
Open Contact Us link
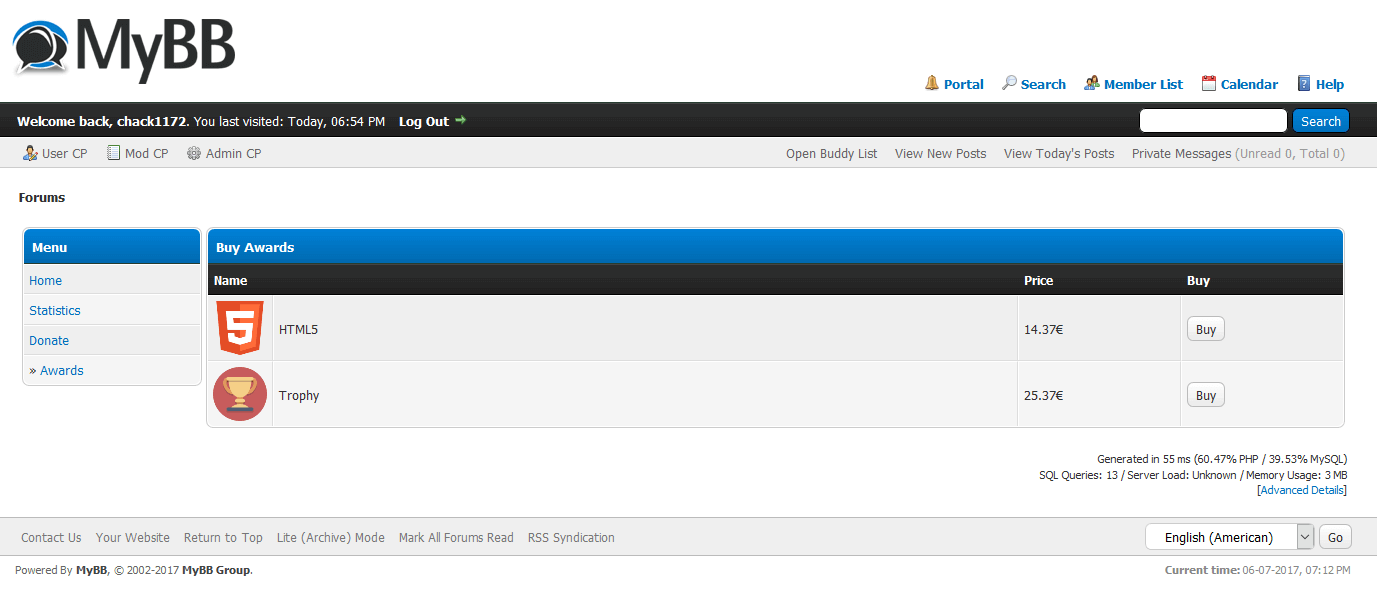point(51,537)
